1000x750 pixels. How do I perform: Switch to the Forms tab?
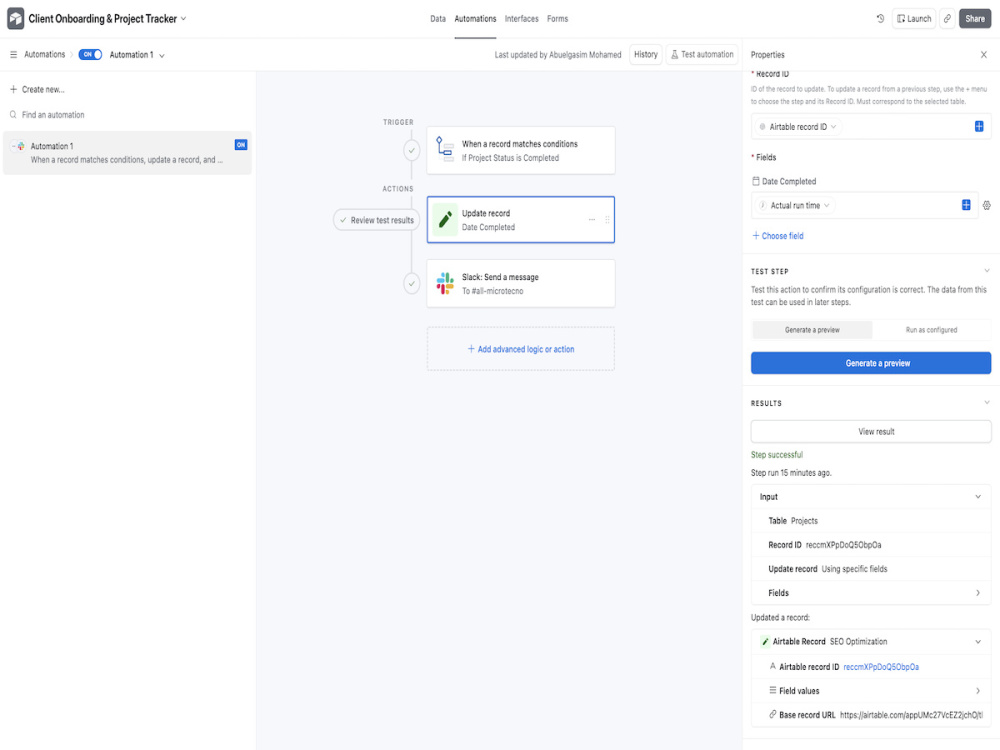(x=557, y=18)
